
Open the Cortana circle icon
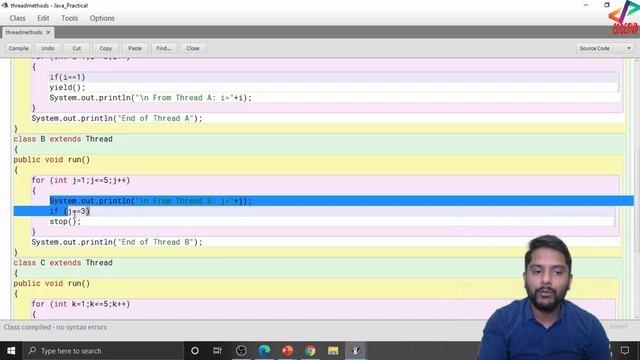click(x=195, y=351)
